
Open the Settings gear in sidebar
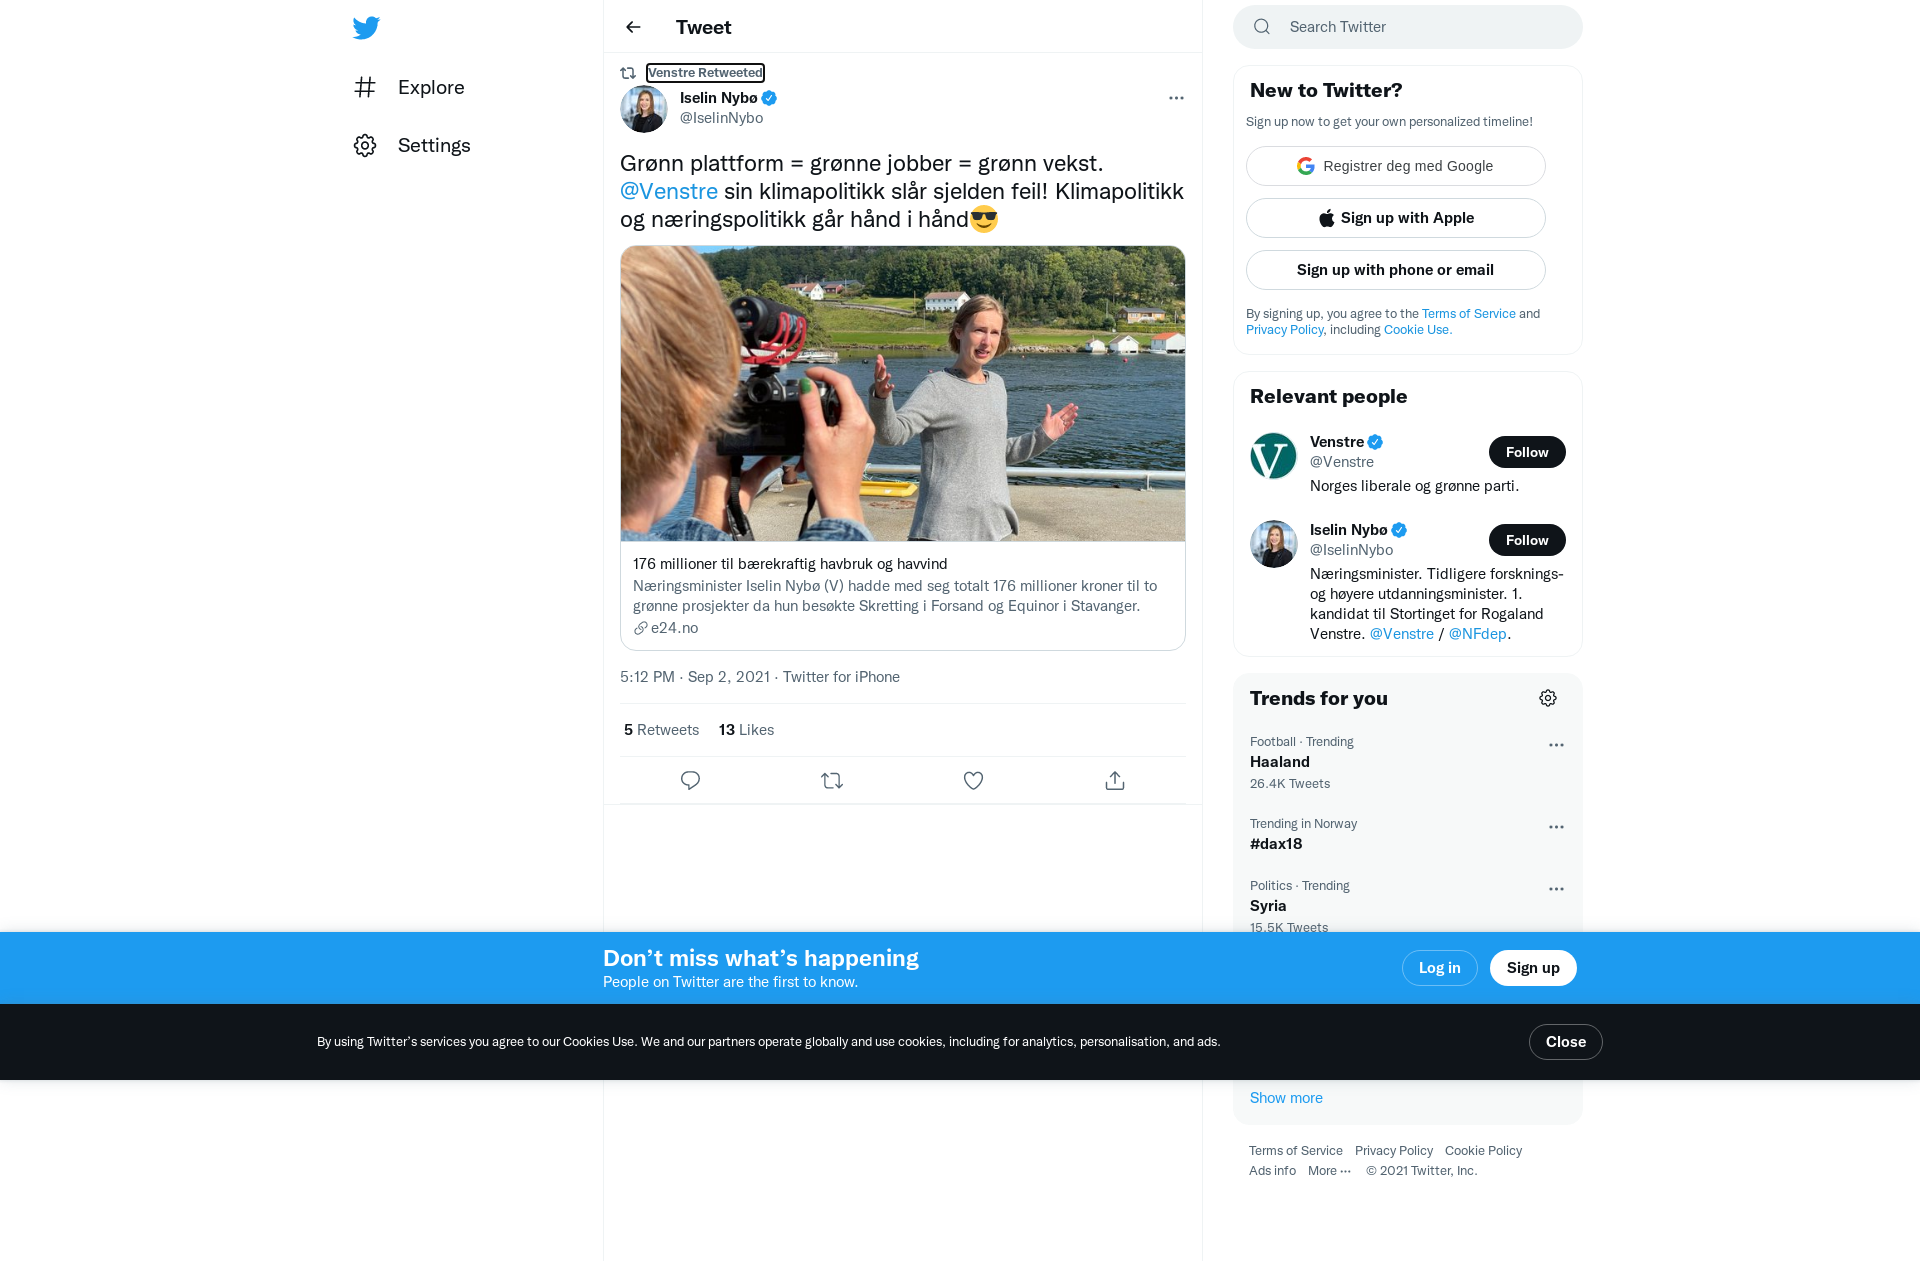click(365, 146)
